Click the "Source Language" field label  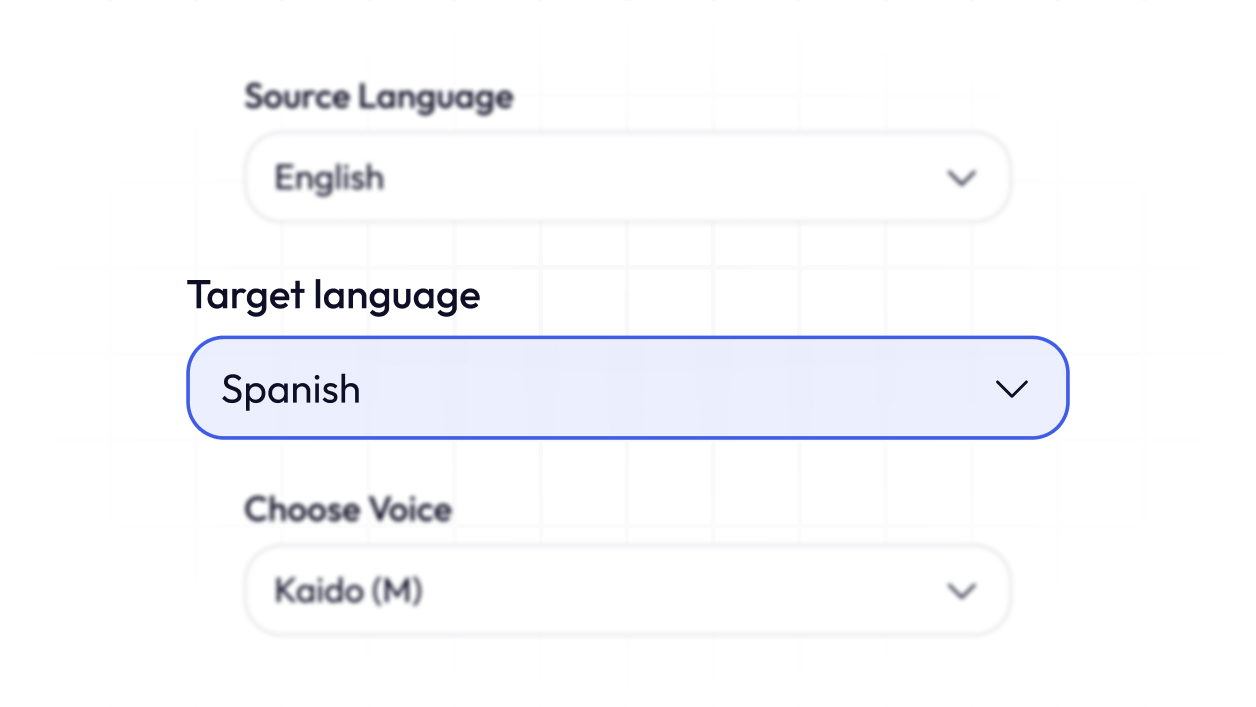click(x=379, y=97)
